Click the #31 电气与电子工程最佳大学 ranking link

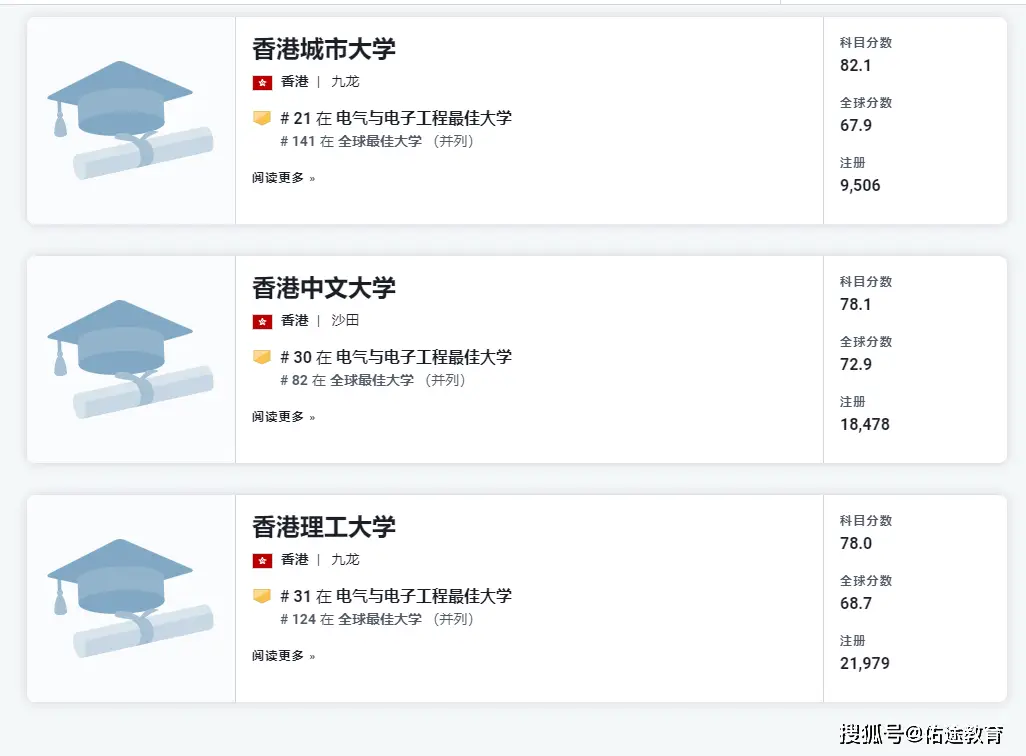click(x=396, y=596)
